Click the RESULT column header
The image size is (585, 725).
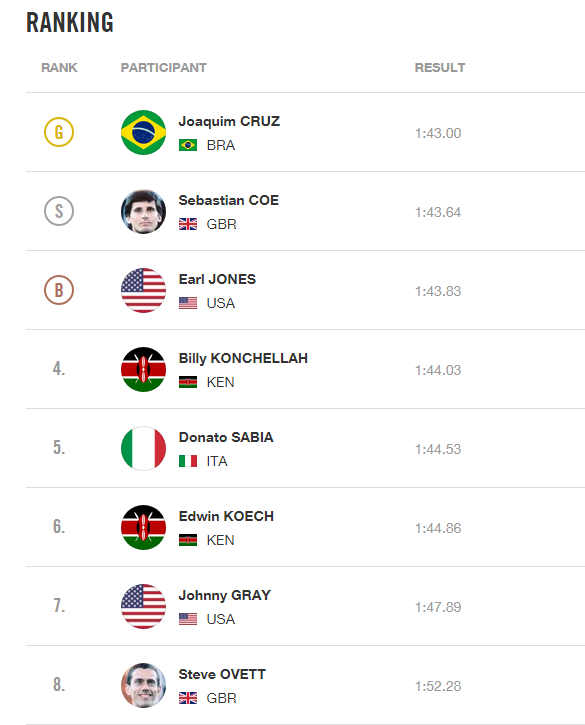(x=440, y=68)
